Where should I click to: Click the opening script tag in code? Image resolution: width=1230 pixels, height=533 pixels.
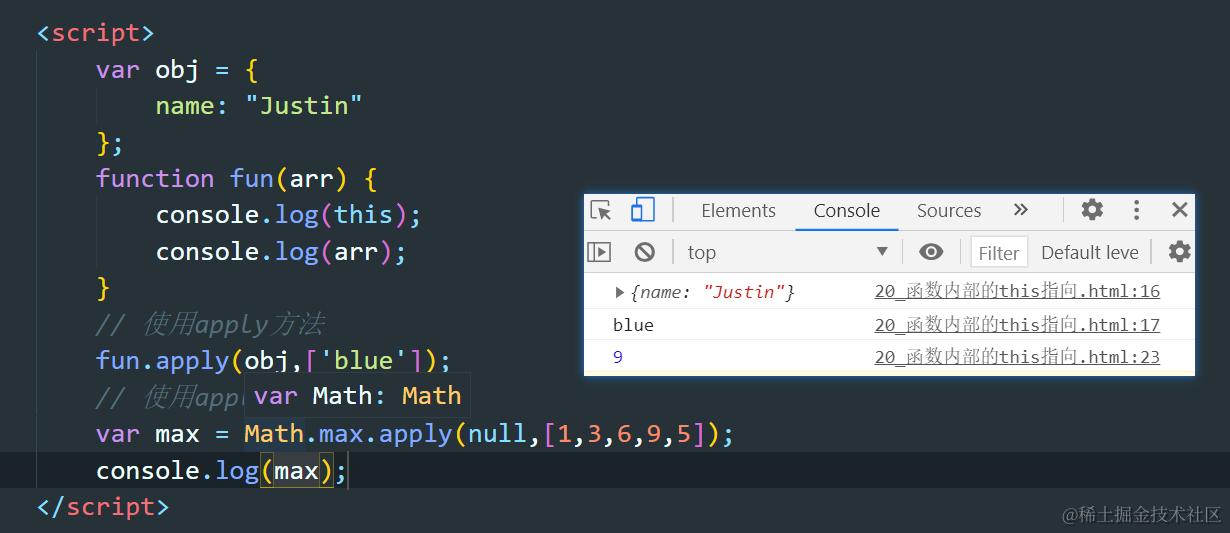tap(96, 33)
